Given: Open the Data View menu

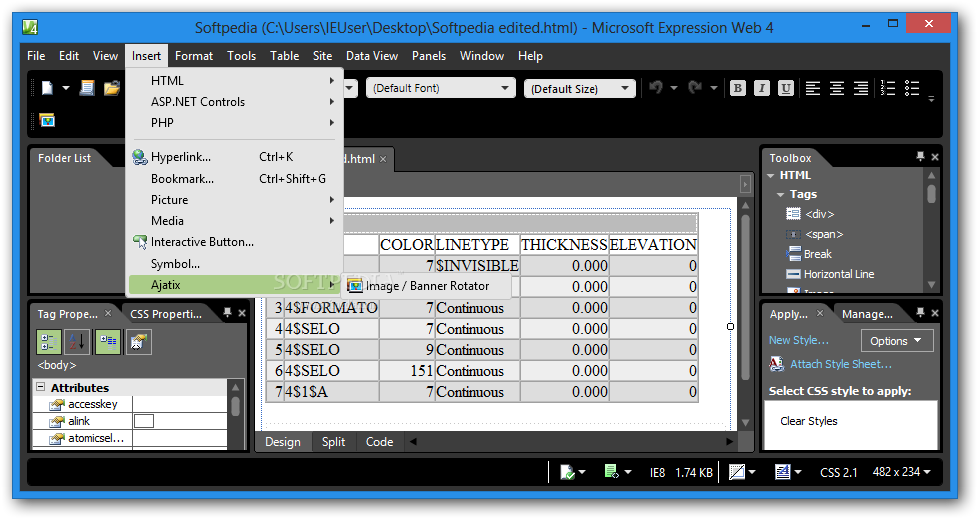Looking at the screenshot, I should (x=372, y=56).
